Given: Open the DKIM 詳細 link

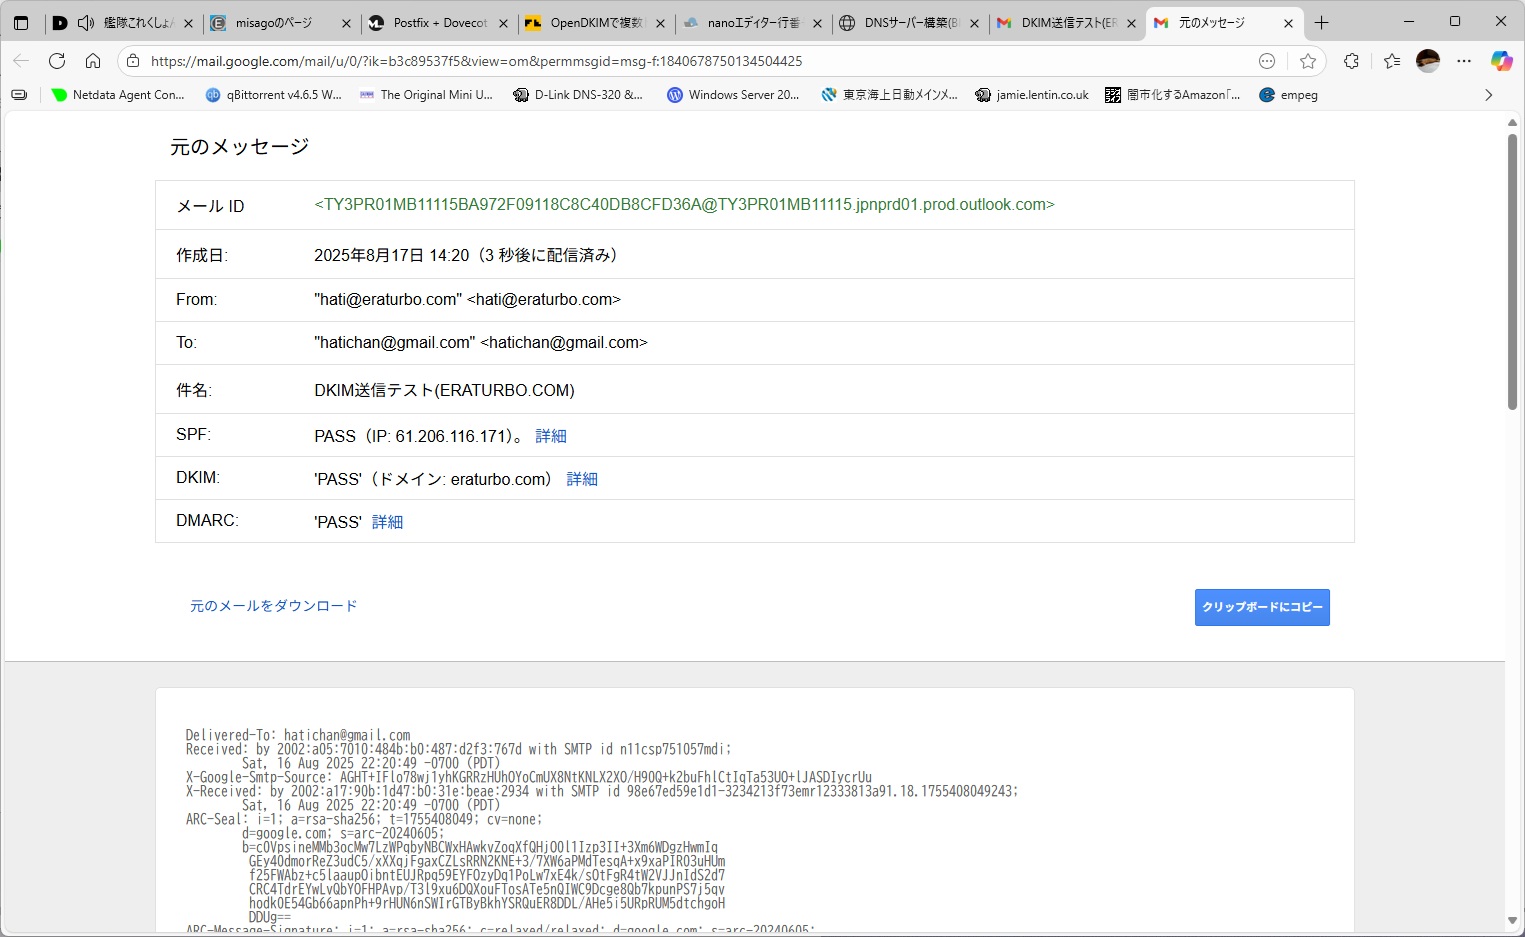Looking at the screenshot, I should 582,479.
